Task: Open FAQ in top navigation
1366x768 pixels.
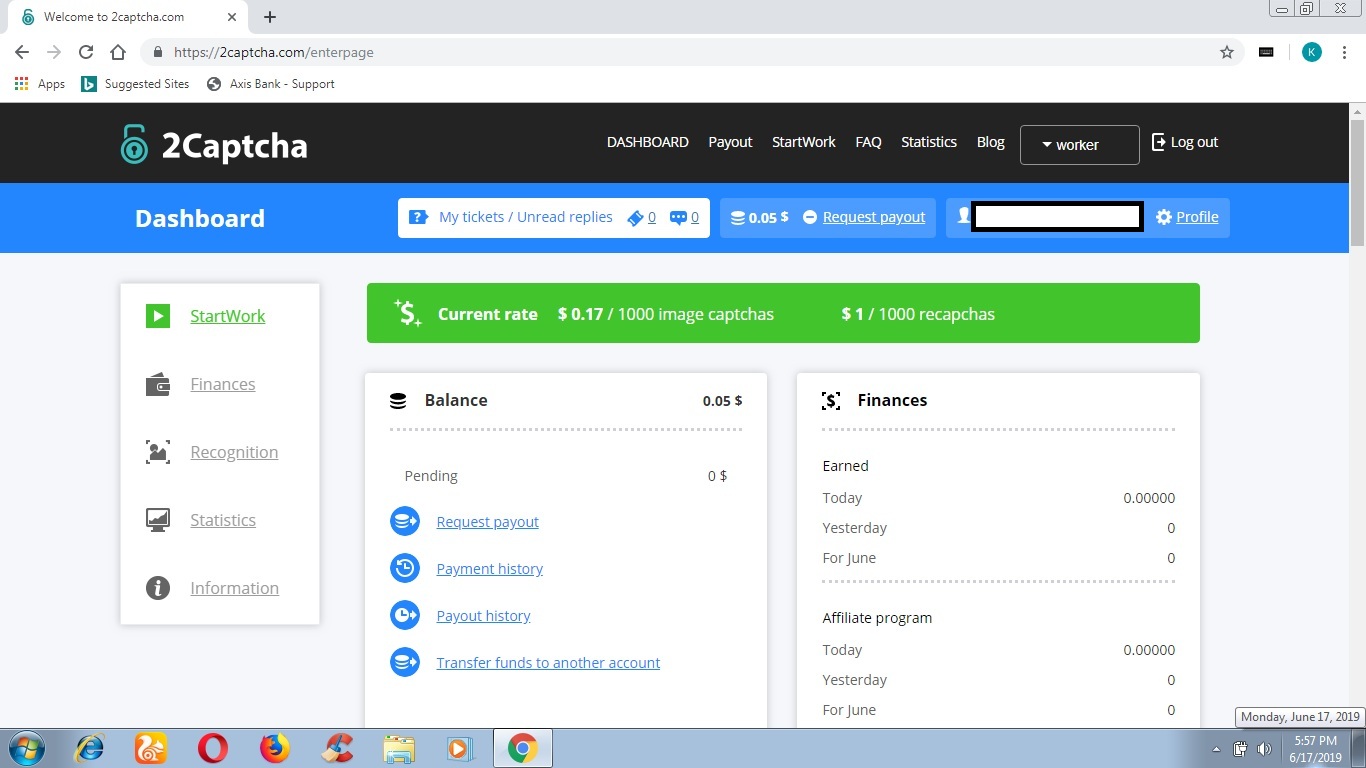Action: tap(869, 142)
